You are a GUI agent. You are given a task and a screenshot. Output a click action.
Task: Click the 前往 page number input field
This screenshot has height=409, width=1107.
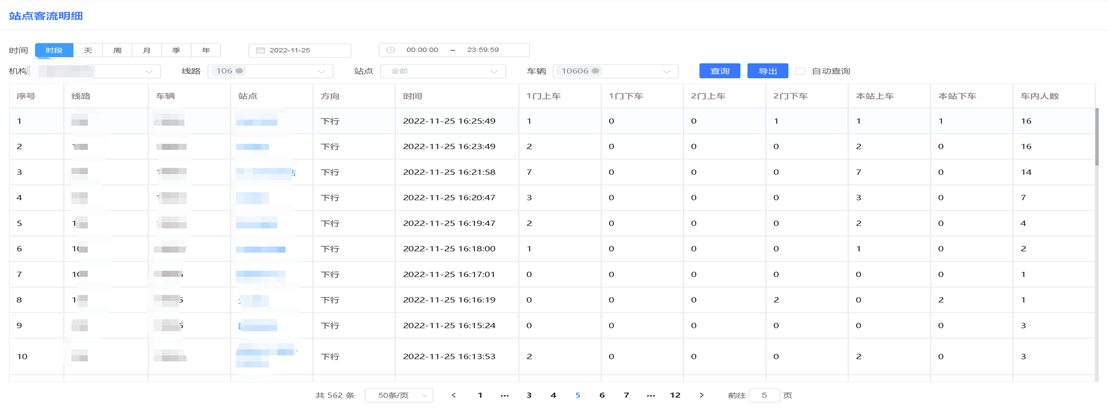[x=764, y=396]
